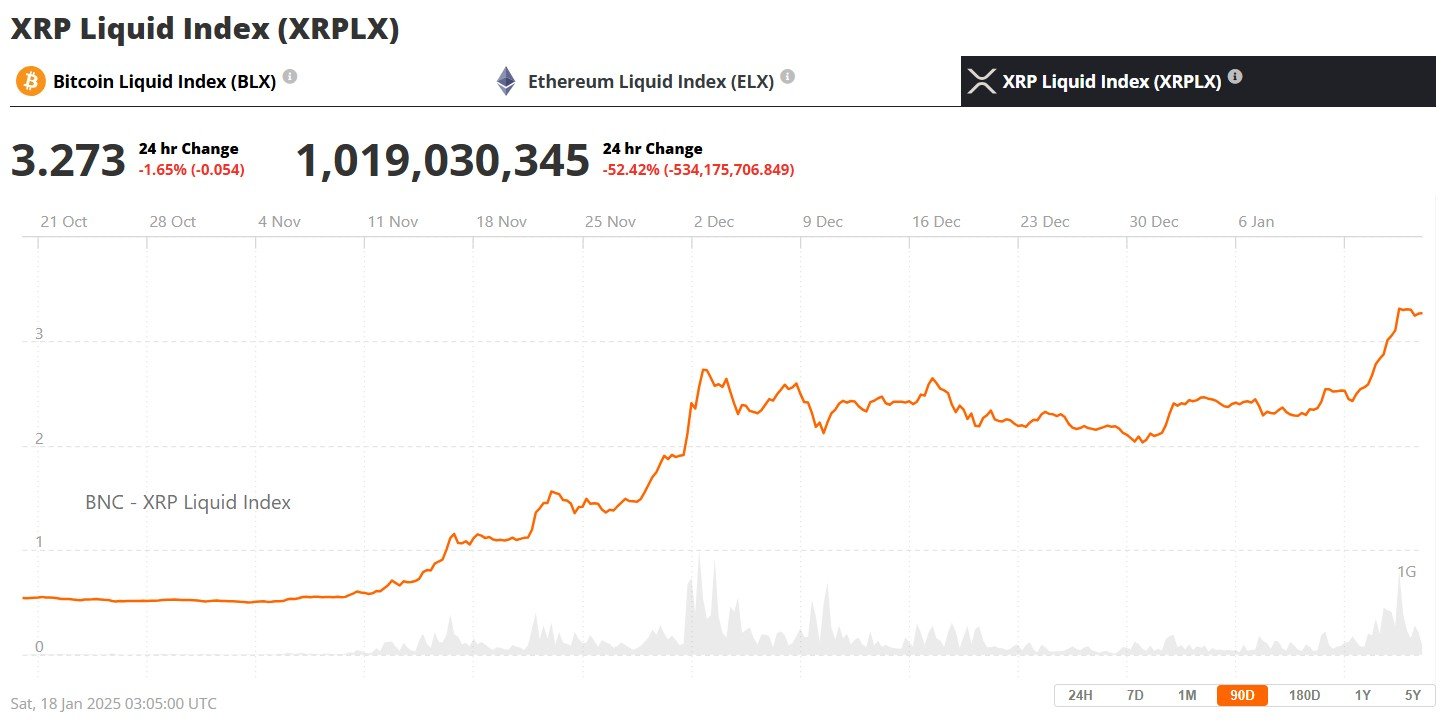
Task: Click the Bitcoin logo icon
Action: 30,81
